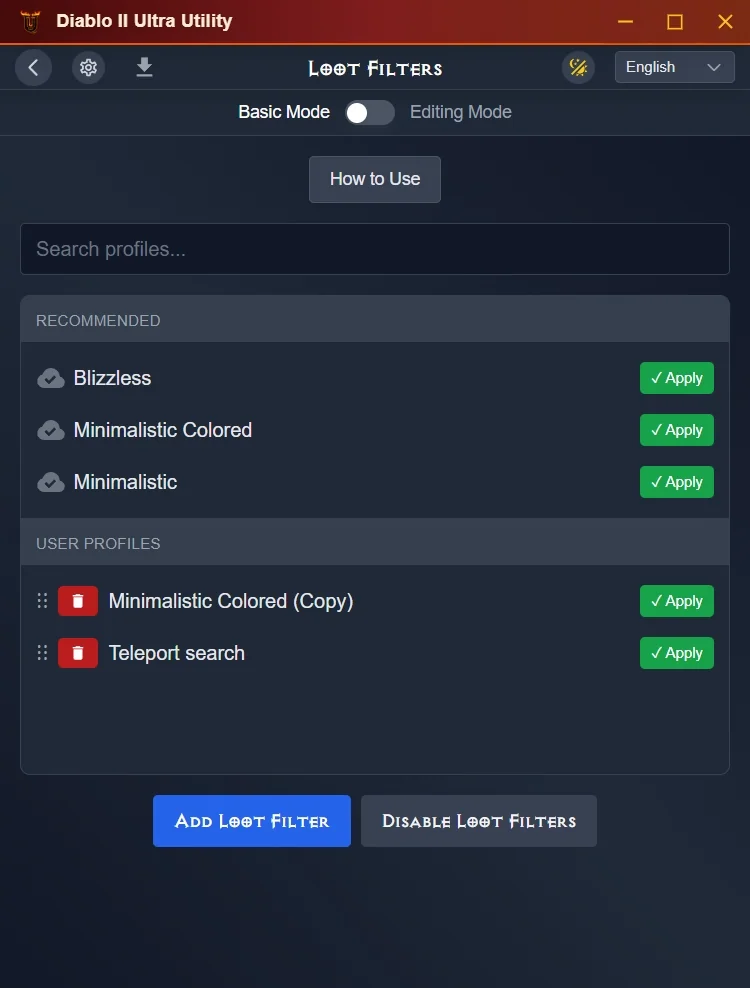
Task: Select the Minimalistic Colored (Copy) name
Action: coord(231,601)
